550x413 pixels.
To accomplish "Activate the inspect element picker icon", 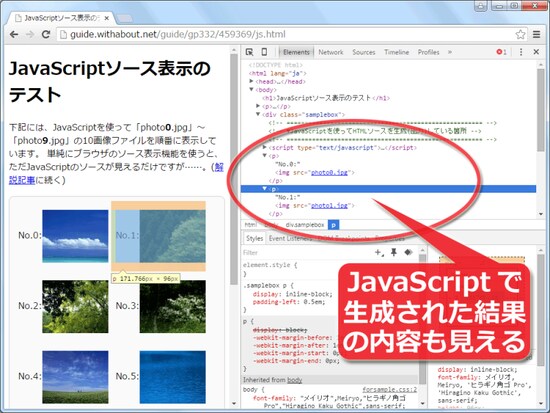I will pos(249,52).
